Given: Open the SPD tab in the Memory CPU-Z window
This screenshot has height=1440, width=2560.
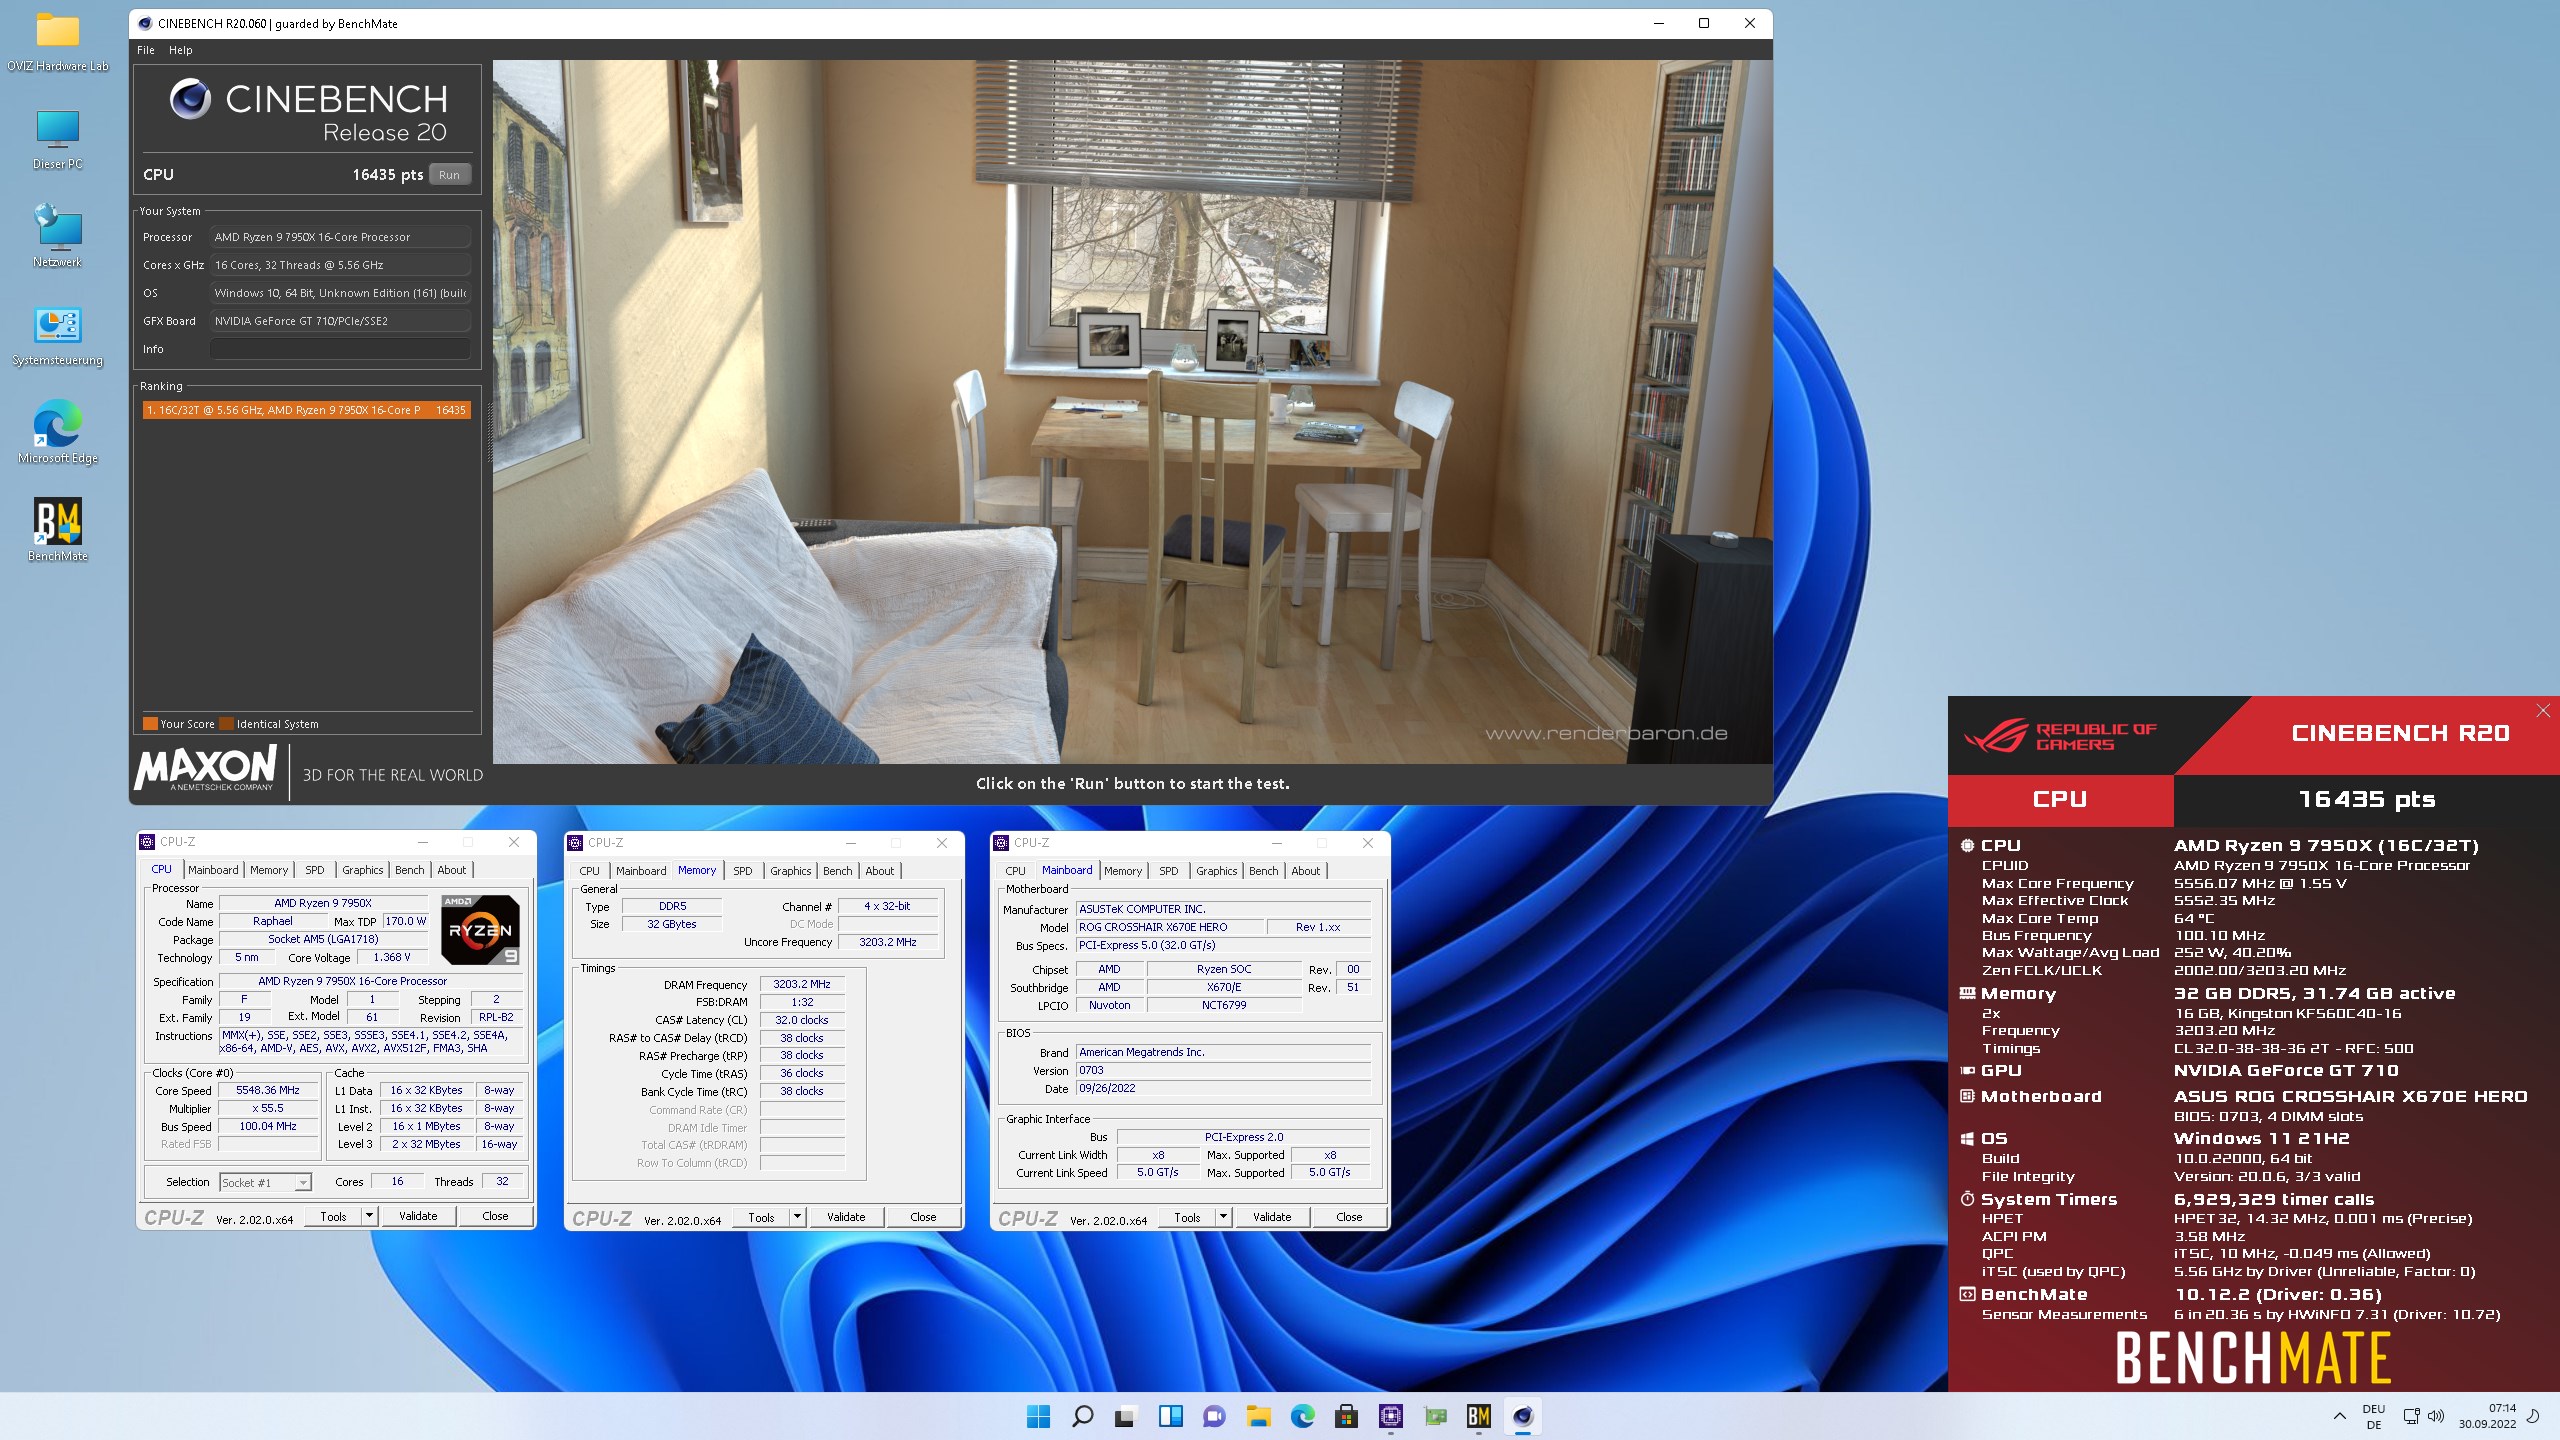Looking at the screenshot, I should click(743, 871).
